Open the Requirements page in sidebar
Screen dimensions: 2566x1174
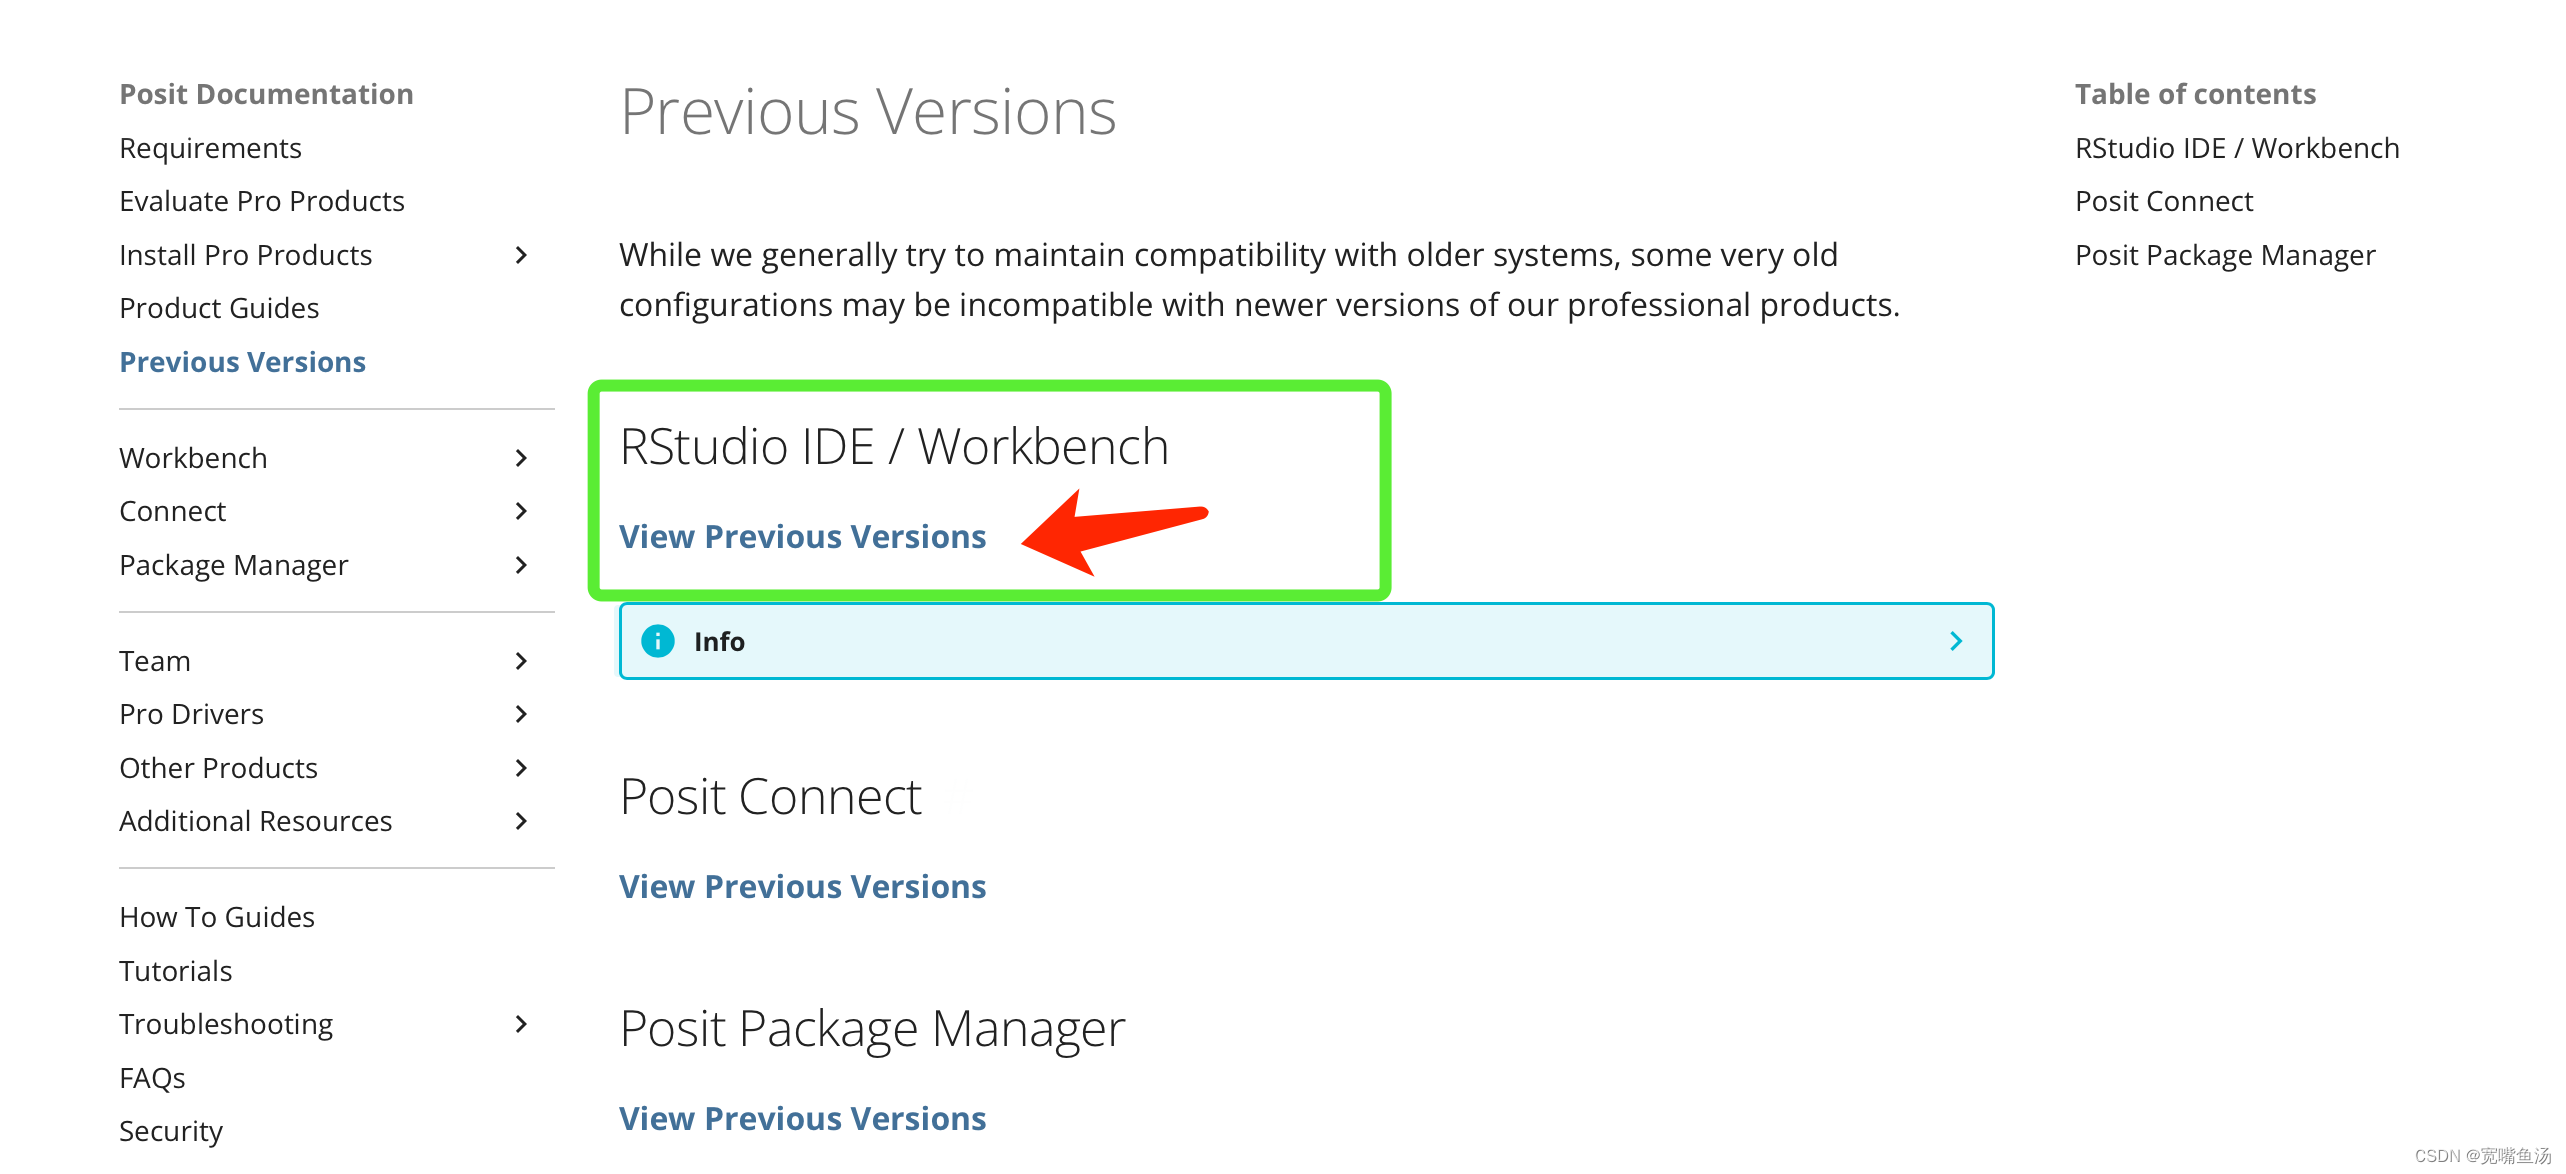(x=210, y=148)
